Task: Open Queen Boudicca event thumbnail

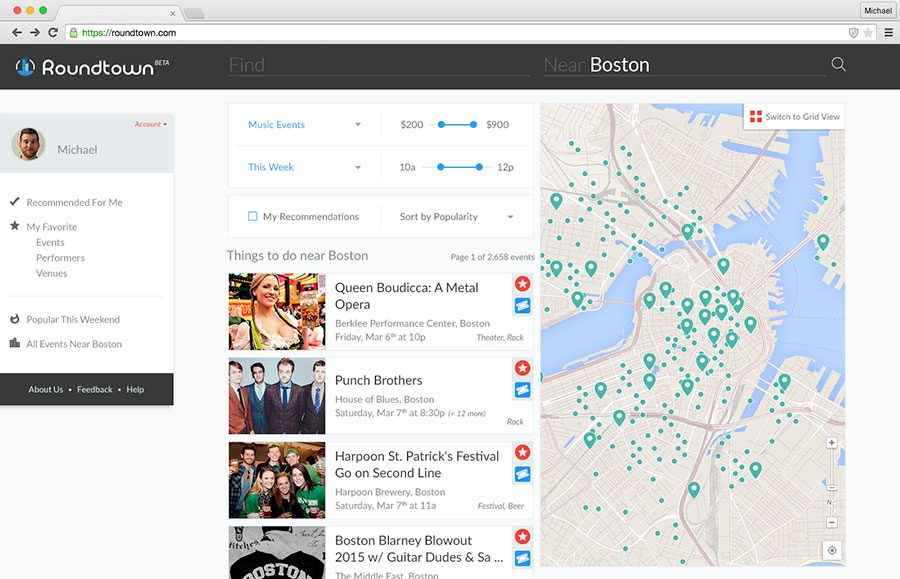Action: coord(277,312)
